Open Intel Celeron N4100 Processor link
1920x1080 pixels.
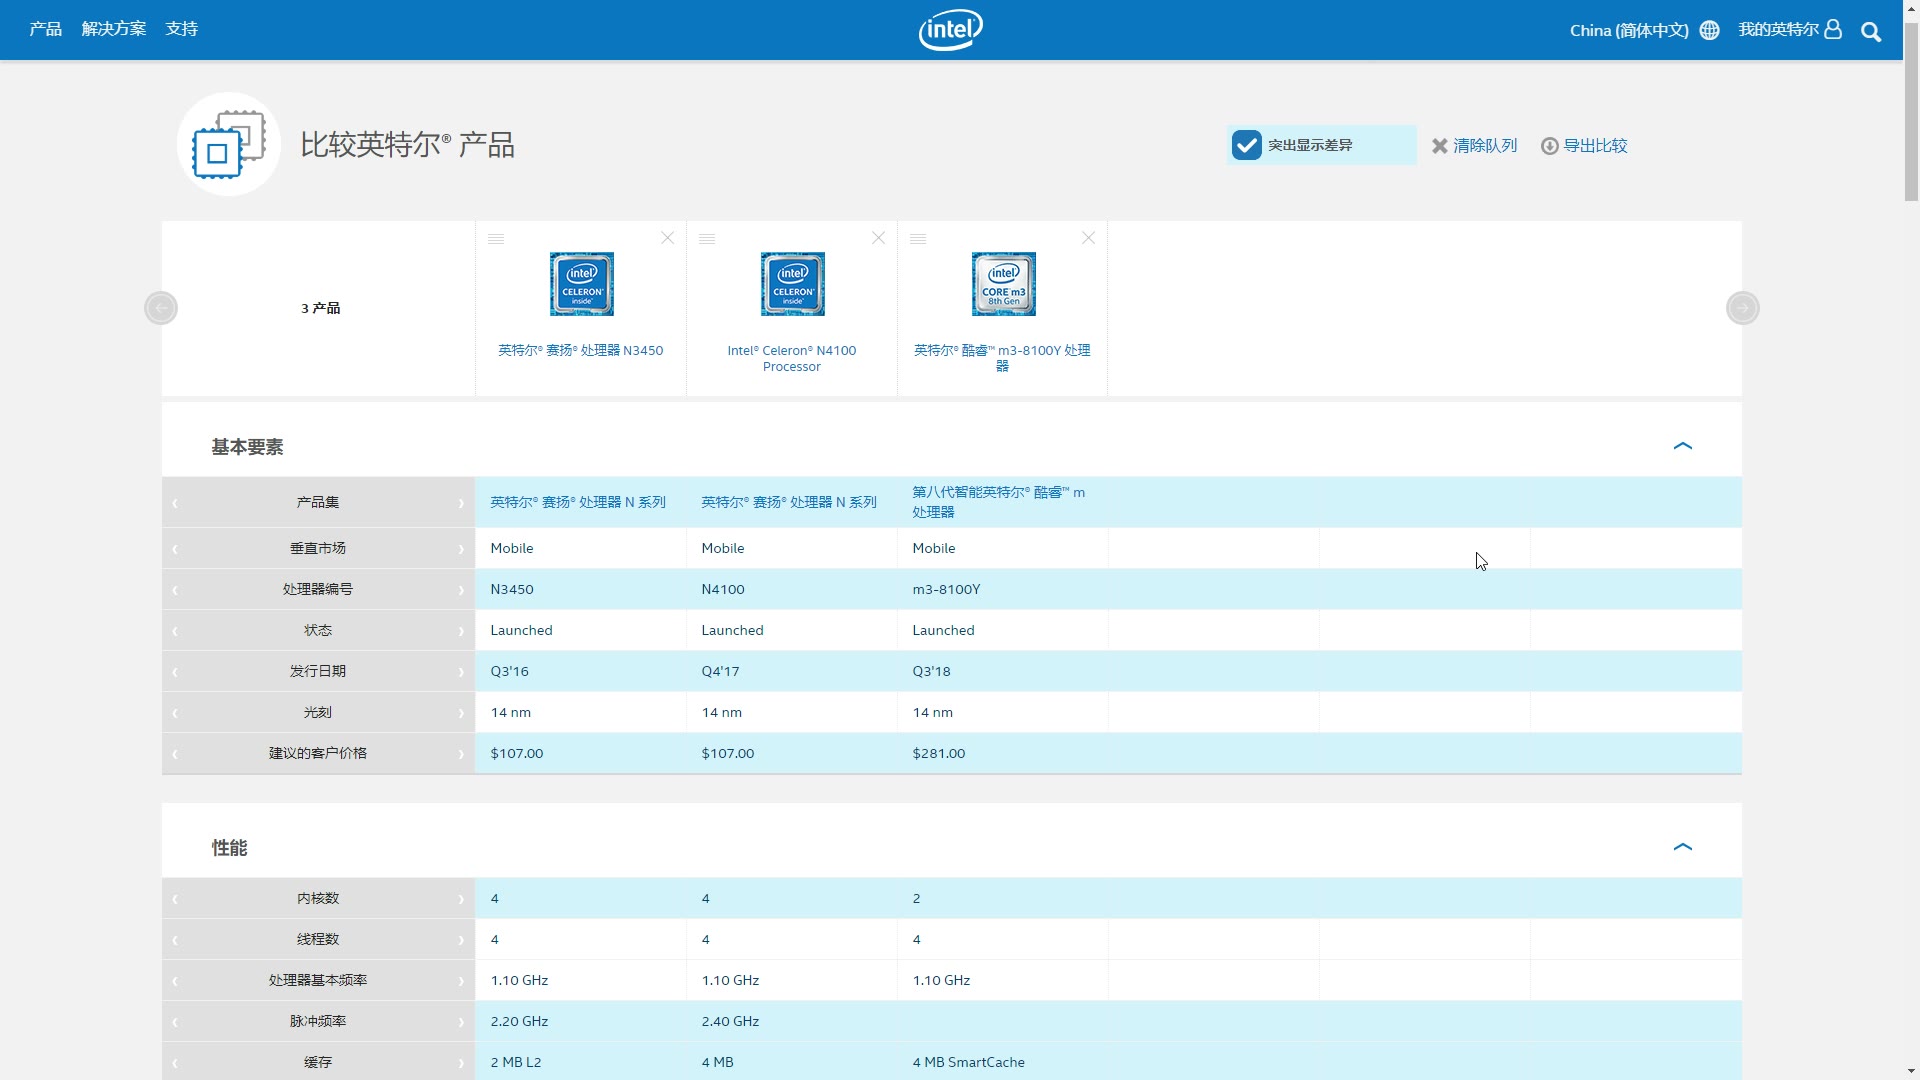791,358
